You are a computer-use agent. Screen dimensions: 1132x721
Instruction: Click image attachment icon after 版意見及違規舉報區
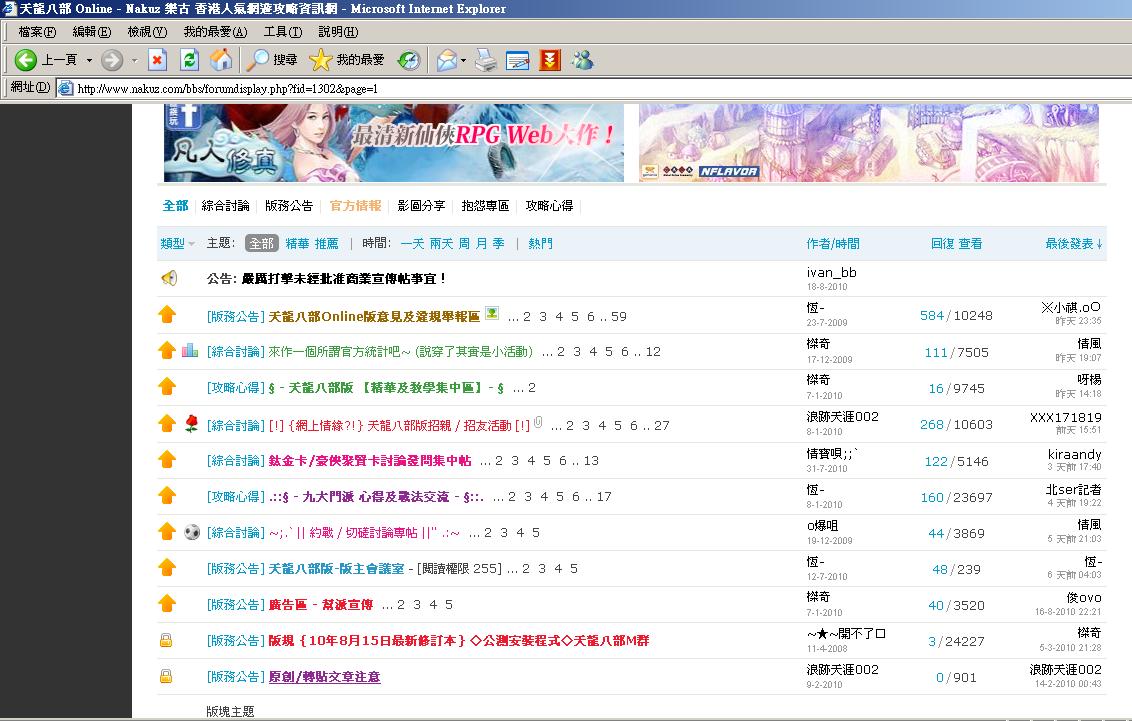(x=492, y=313)
